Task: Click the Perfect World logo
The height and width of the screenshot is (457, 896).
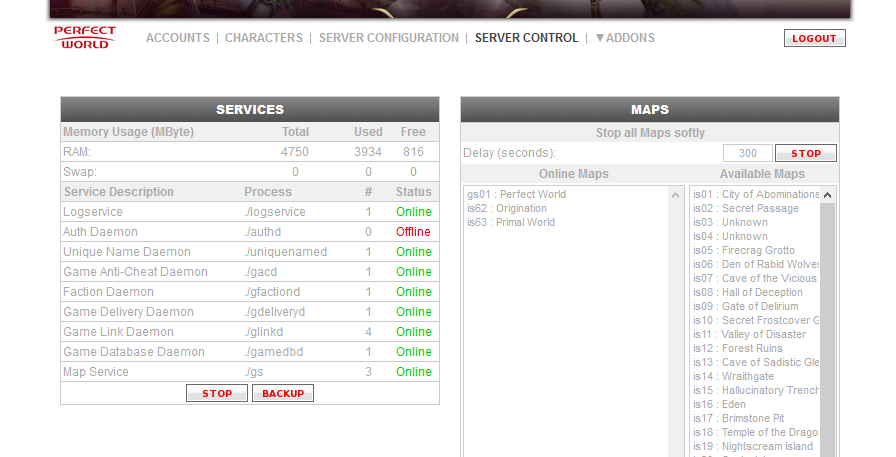Action: (x=85, y=38)
